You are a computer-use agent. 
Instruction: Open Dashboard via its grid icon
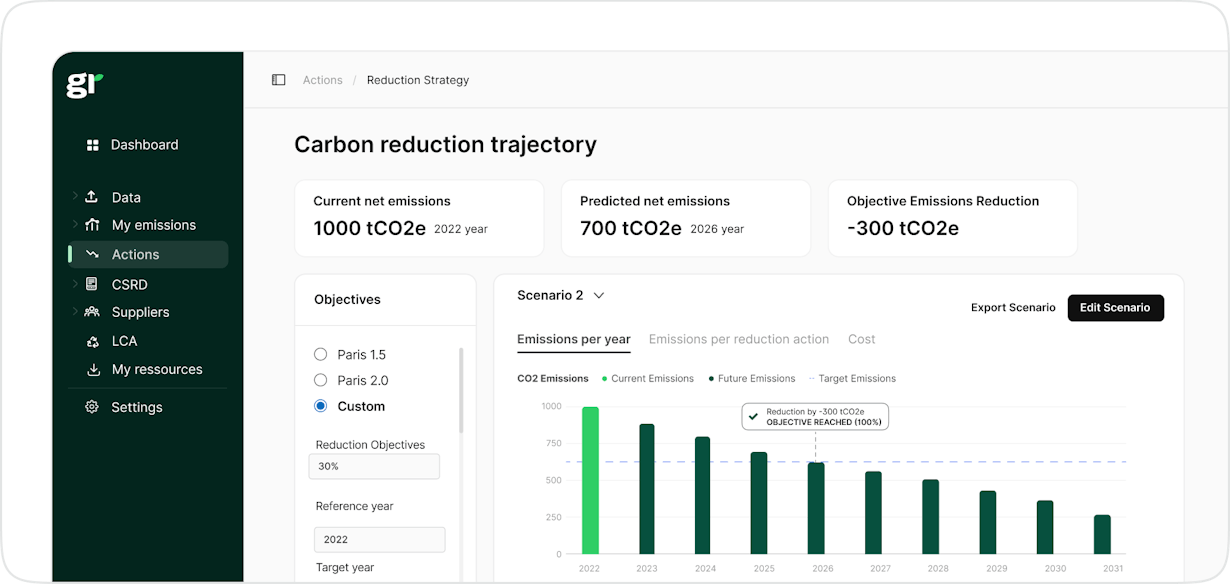coord(93,145)
